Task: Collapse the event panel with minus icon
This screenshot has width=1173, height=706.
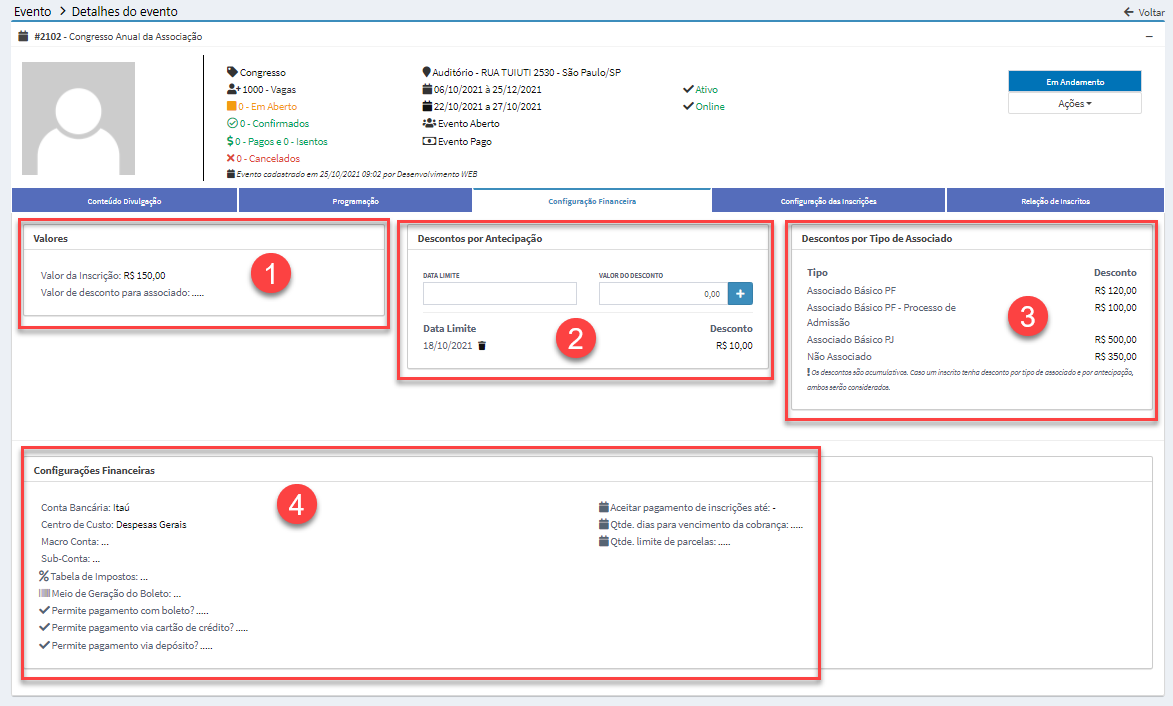Action: pyautogui.click(x=1149, y=36)
